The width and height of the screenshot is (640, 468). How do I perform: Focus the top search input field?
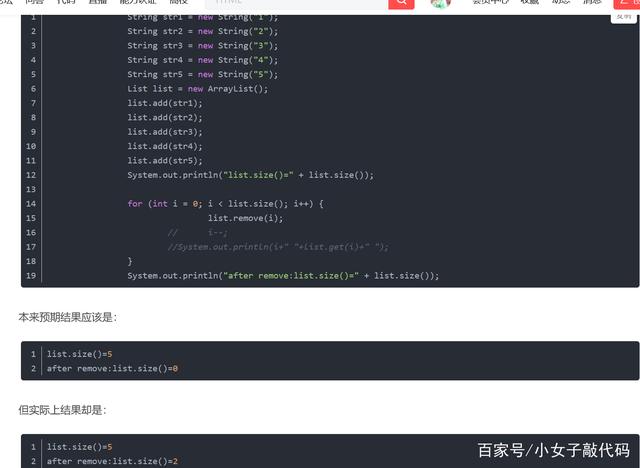point(296,3)
